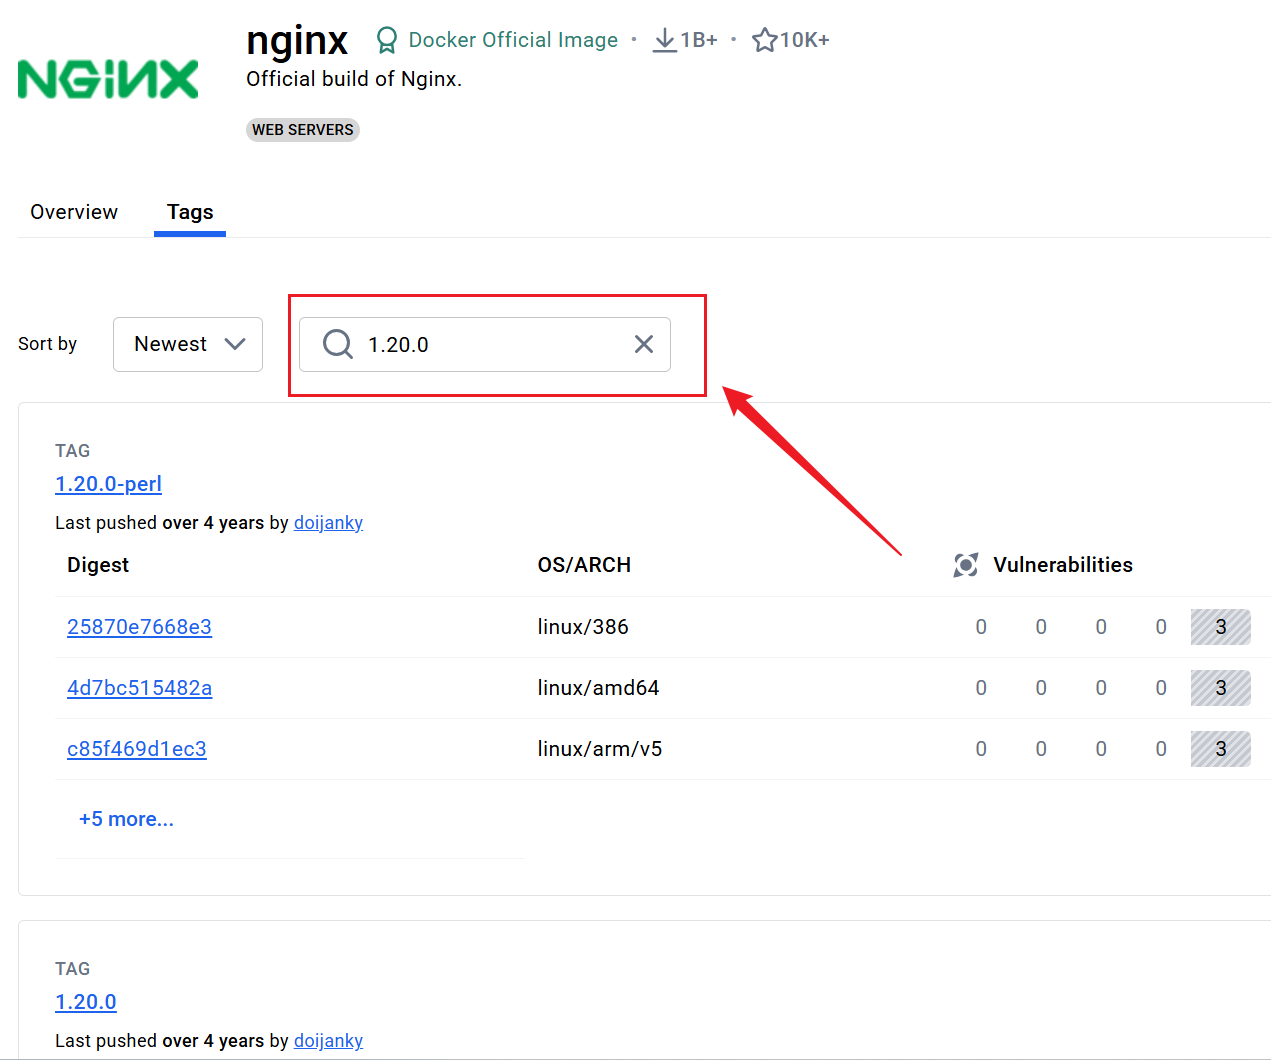1271x1060 pixels.
Task: Open the Sort by Newest dropdown
Action: tap(188, 344)
